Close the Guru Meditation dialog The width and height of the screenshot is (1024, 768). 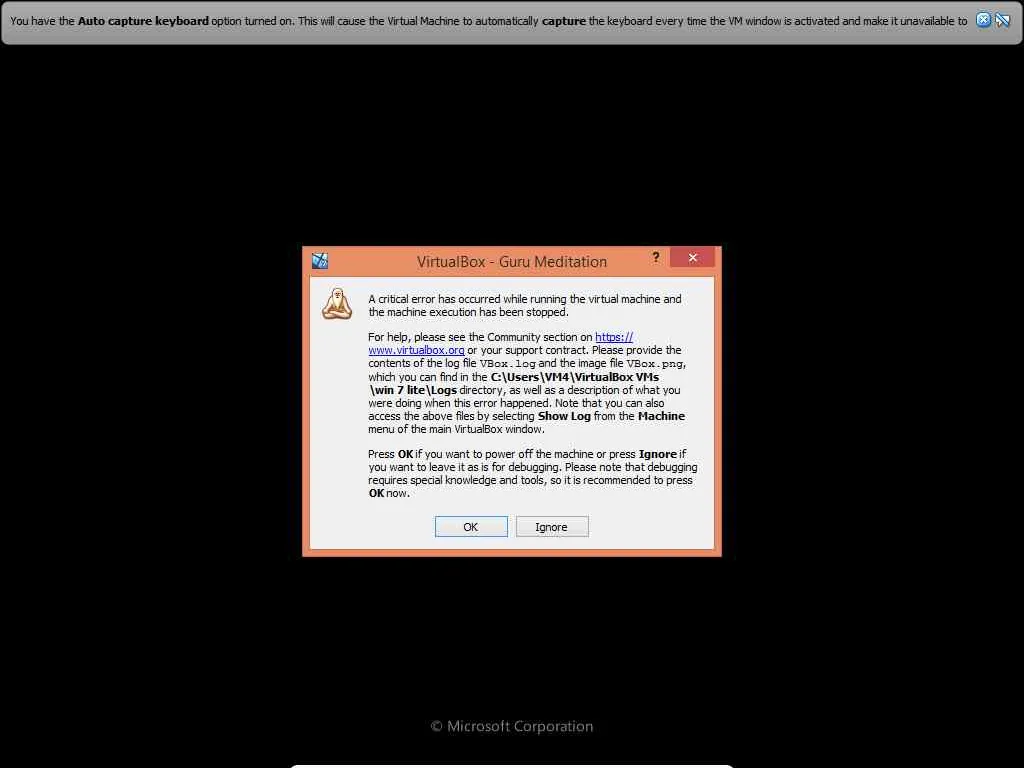pos(692,257)
